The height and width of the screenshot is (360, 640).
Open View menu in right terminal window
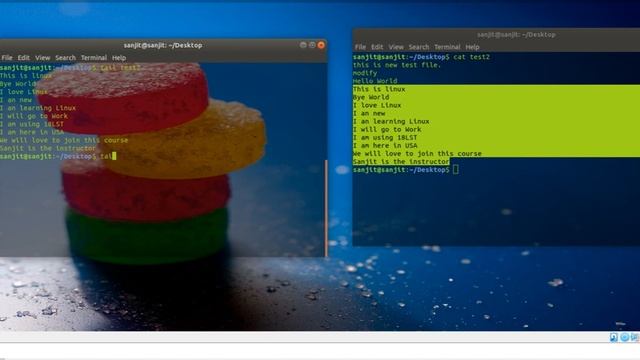pos(396,47)
